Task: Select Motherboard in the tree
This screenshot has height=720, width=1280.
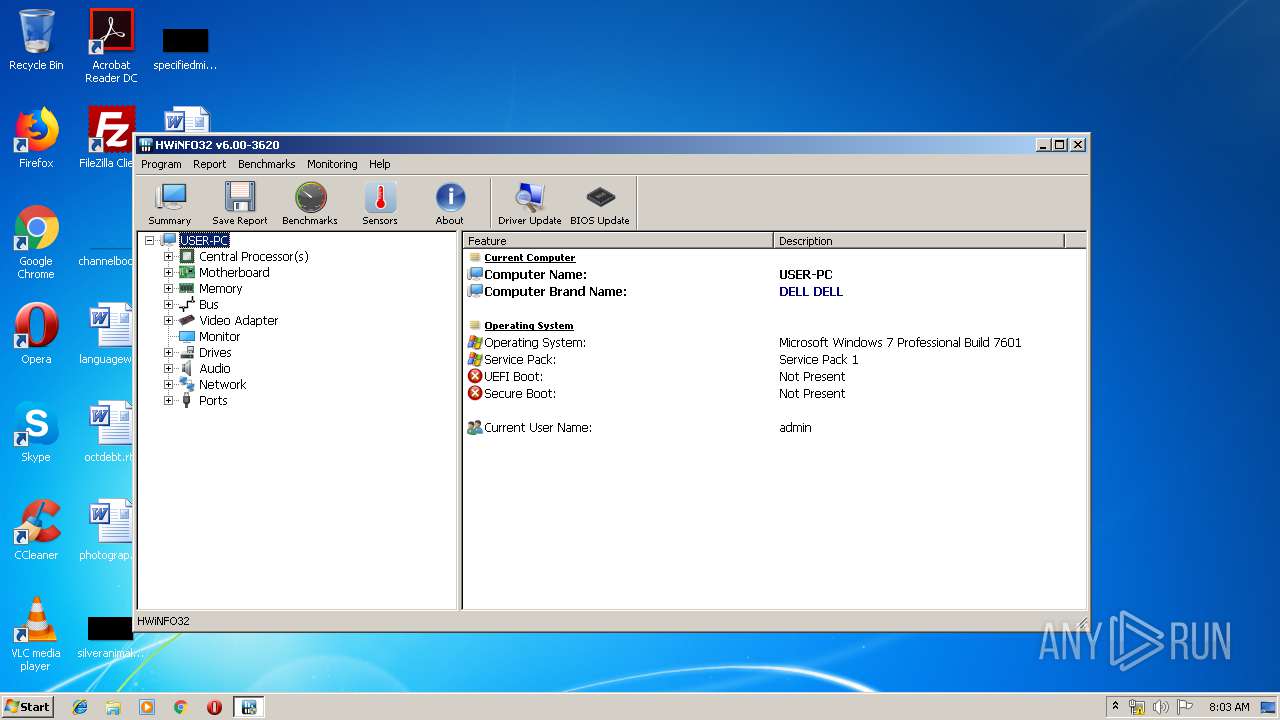Action: (x=234, y=272)
